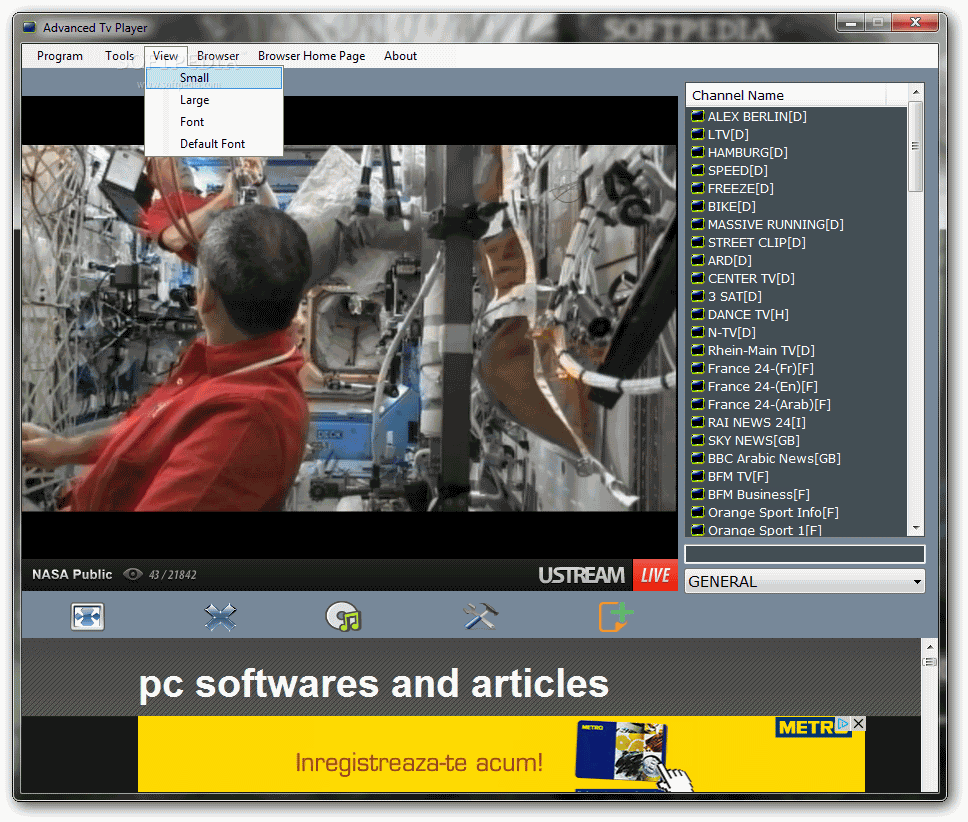
Task: Click the Channel Name column header
Action: [x=786, y=95]
